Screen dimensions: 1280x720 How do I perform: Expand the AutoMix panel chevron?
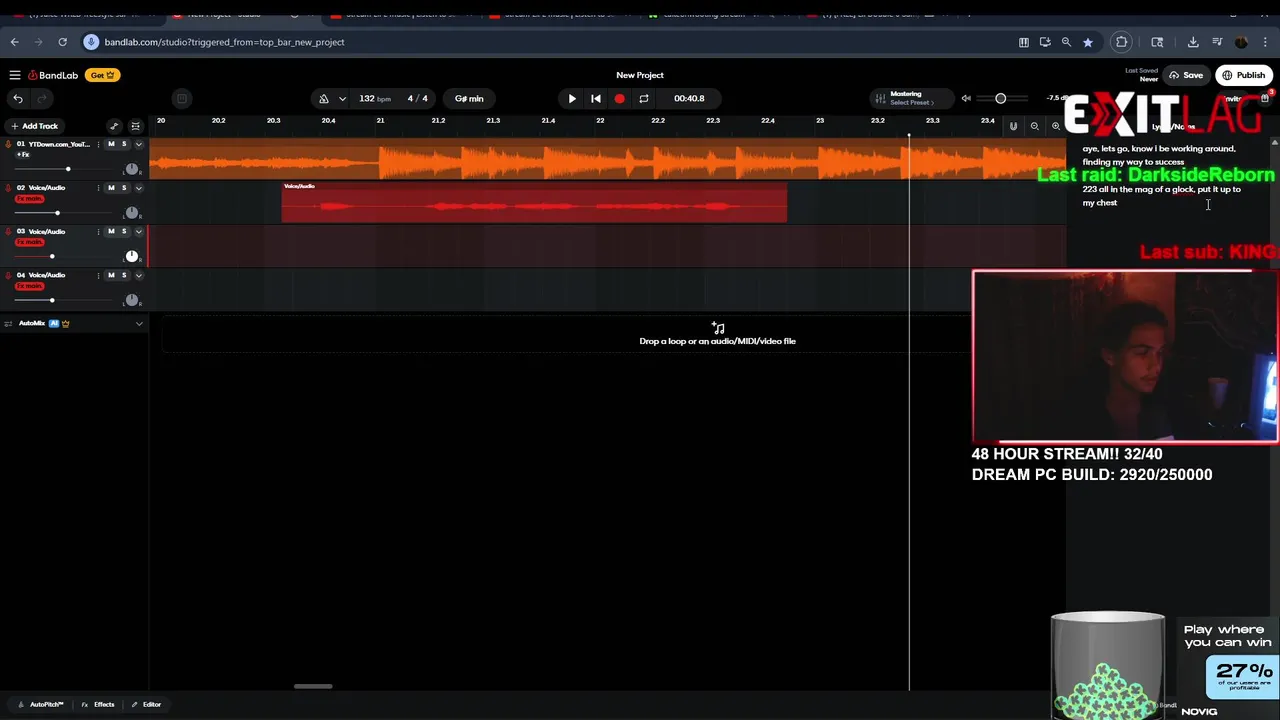139,323
